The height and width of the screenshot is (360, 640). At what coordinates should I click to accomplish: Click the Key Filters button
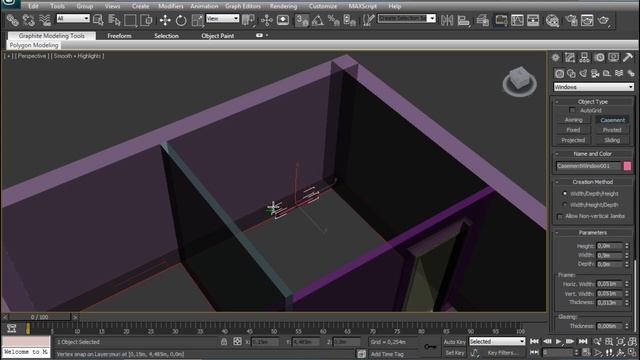coord(503,352)
